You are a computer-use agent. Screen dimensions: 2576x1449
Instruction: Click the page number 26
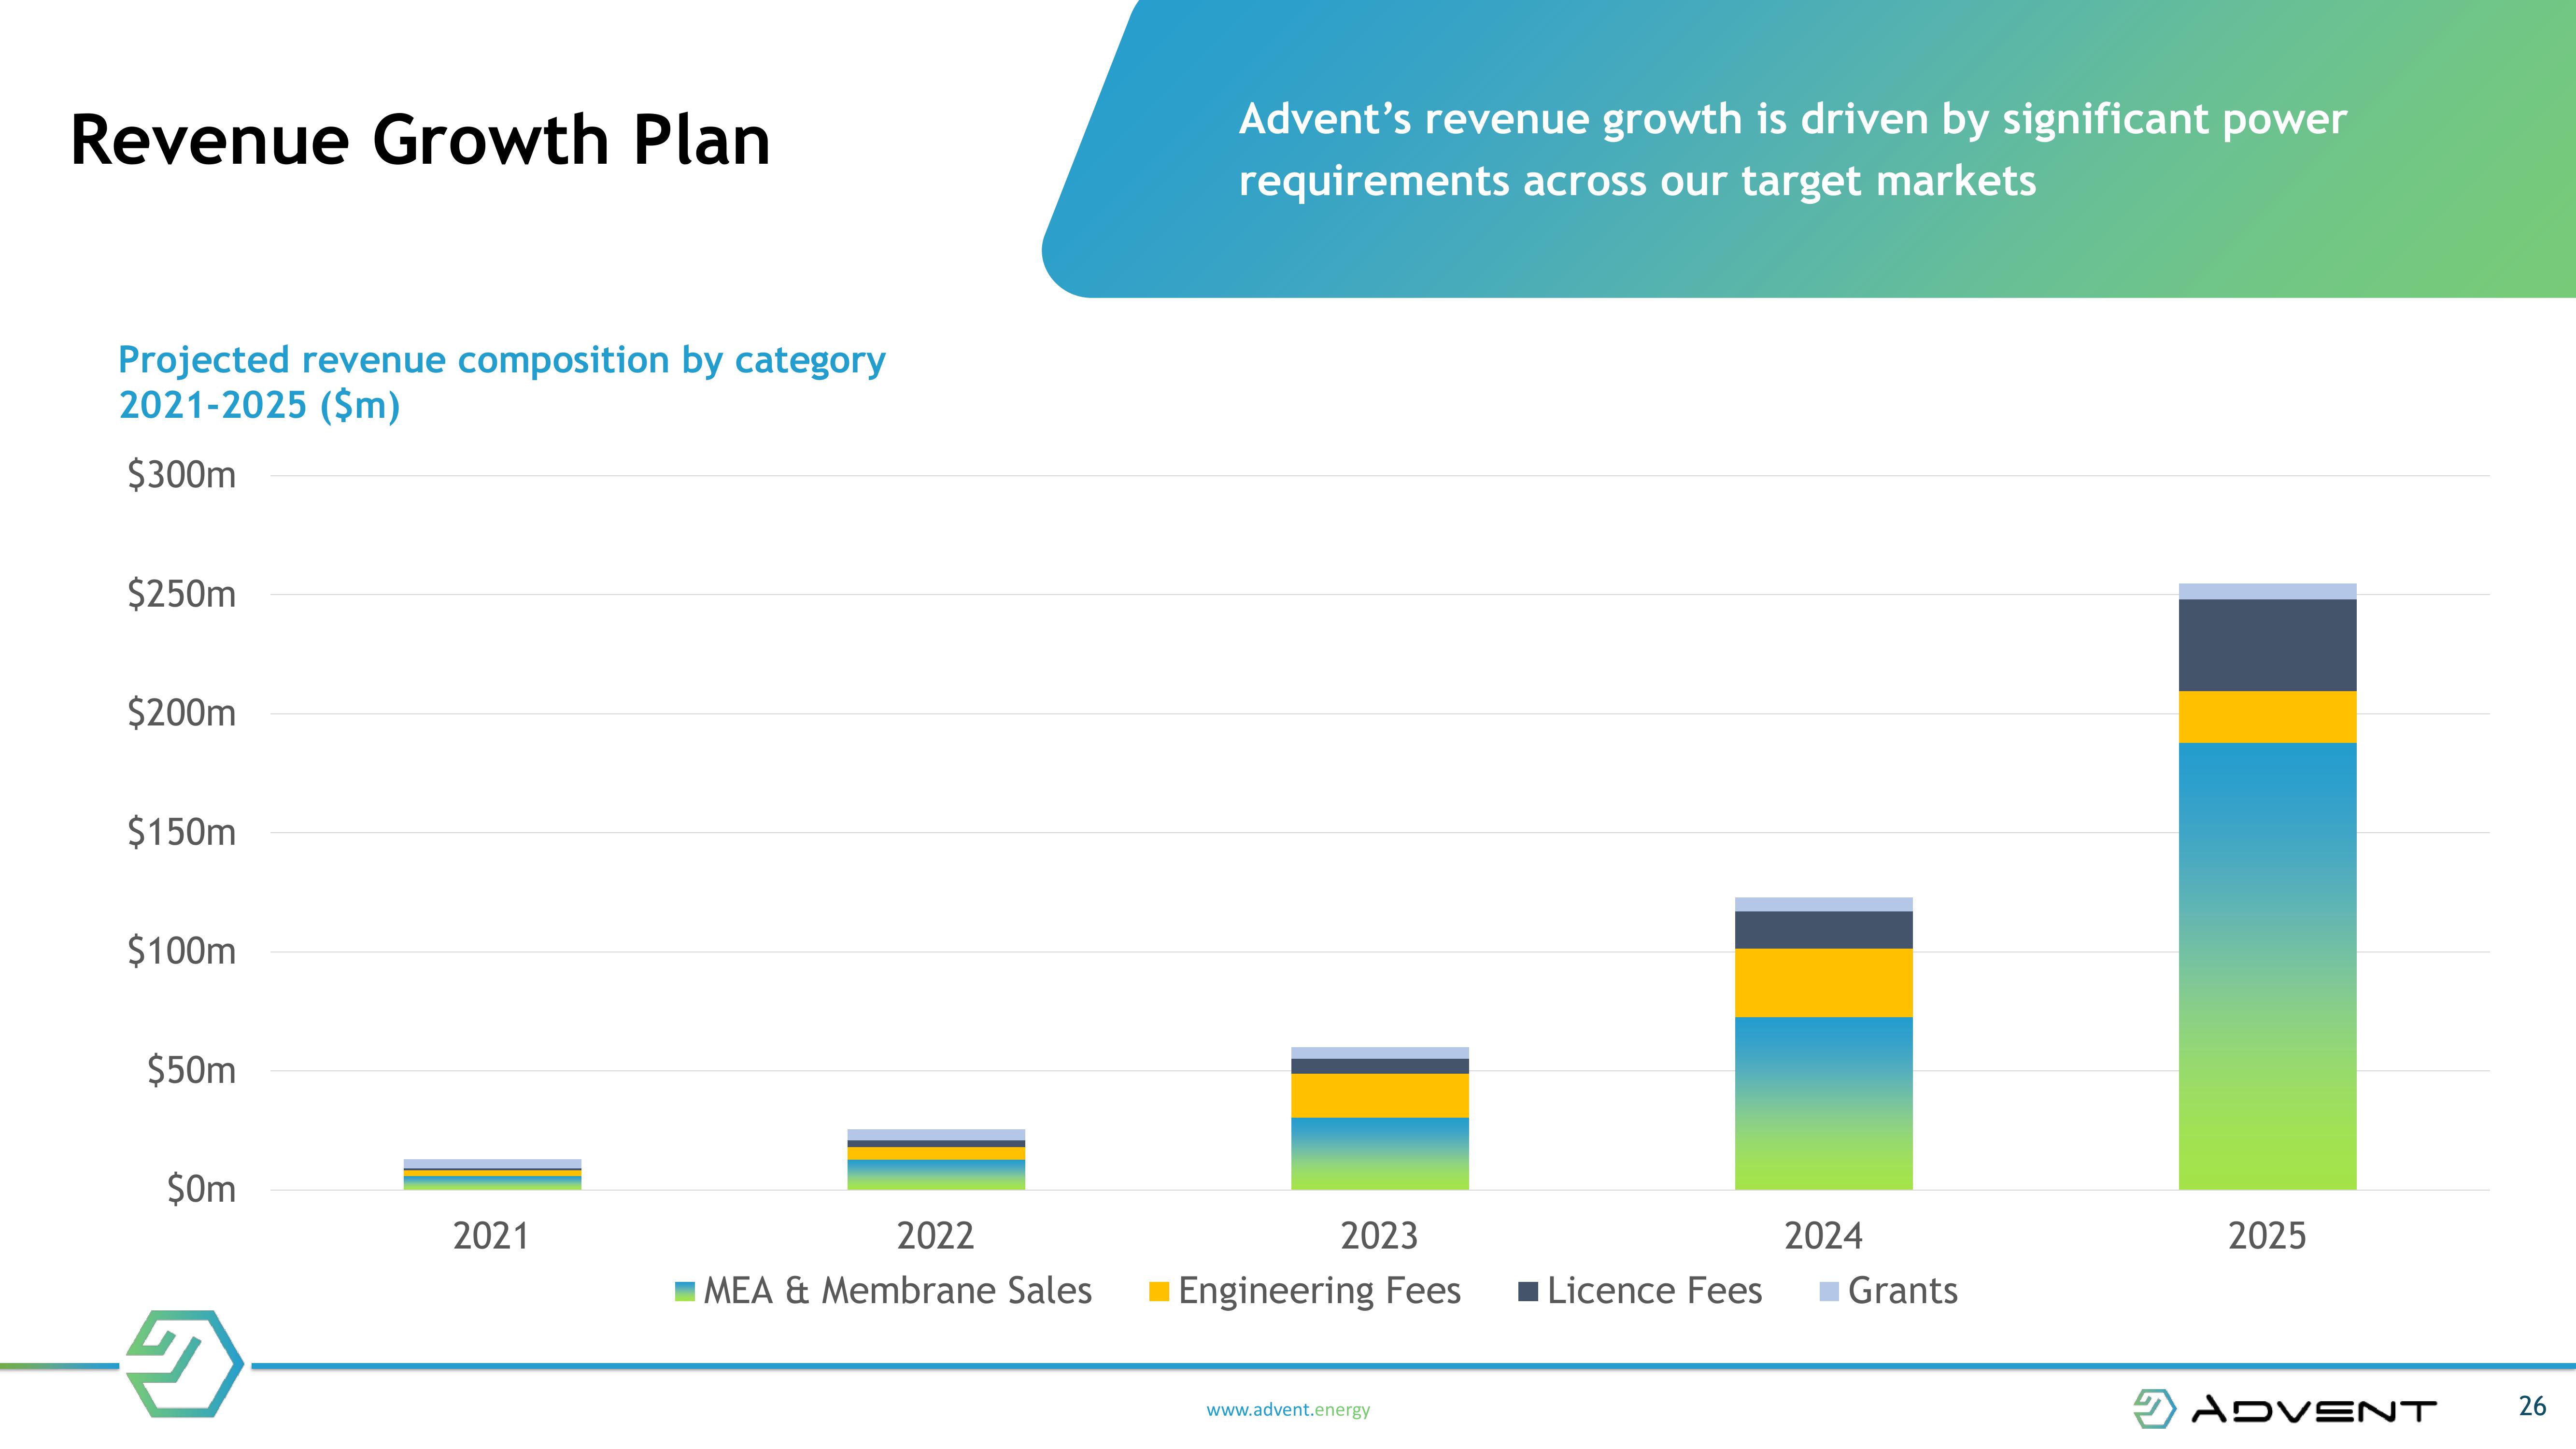click(x=2532, y=1407)
